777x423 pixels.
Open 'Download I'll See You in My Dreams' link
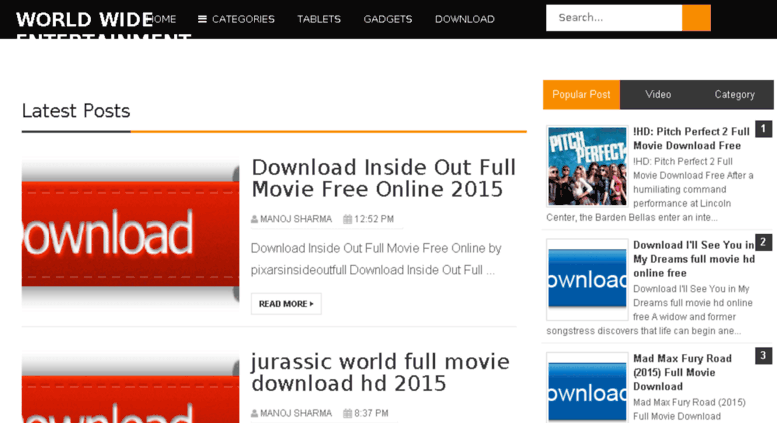694,259
